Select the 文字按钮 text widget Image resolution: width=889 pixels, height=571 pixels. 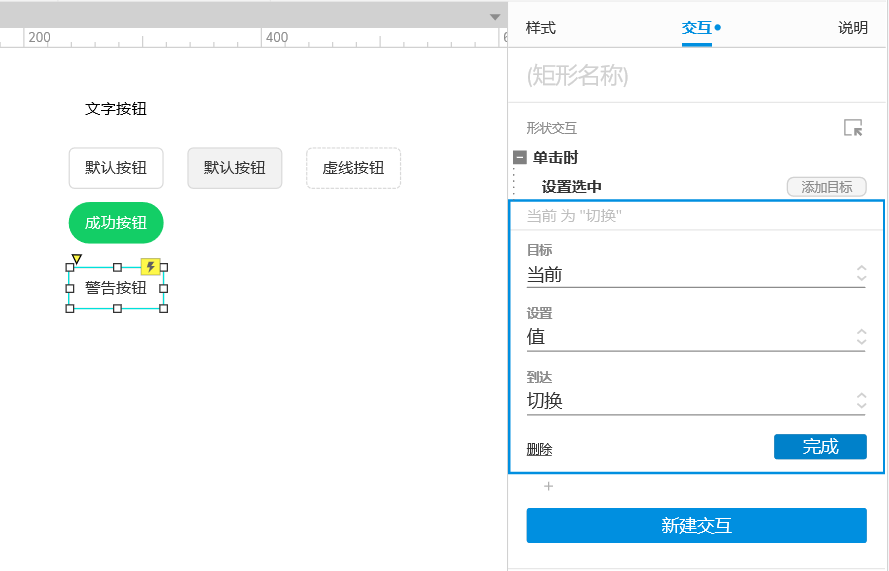pos(116,109)
